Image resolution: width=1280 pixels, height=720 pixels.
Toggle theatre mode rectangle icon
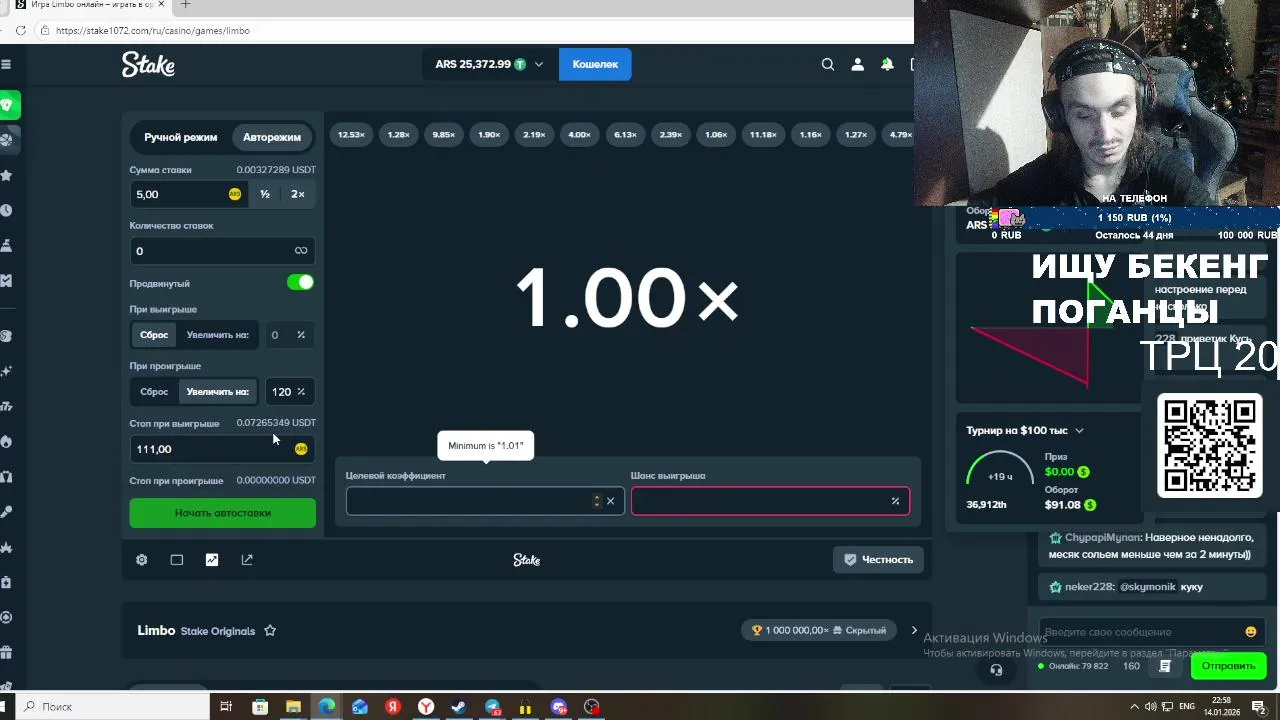(x=177, y=560)
